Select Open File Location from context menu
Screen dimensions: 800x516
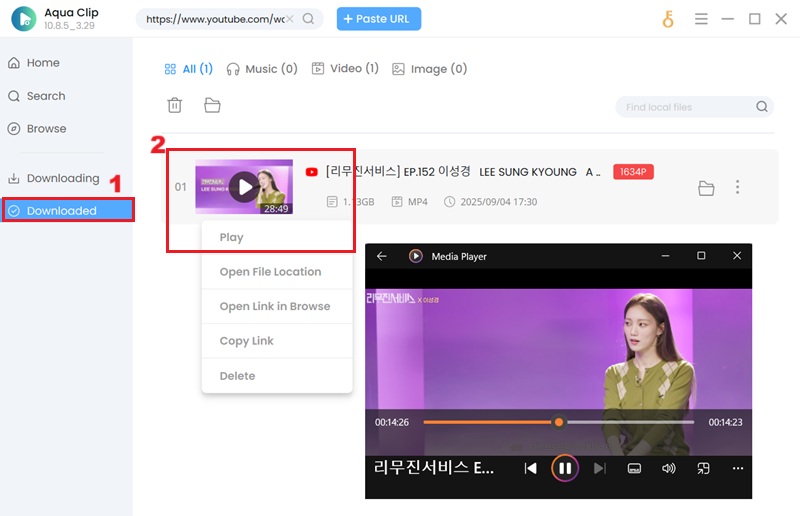pyautogui.click(x=270, y=272)
